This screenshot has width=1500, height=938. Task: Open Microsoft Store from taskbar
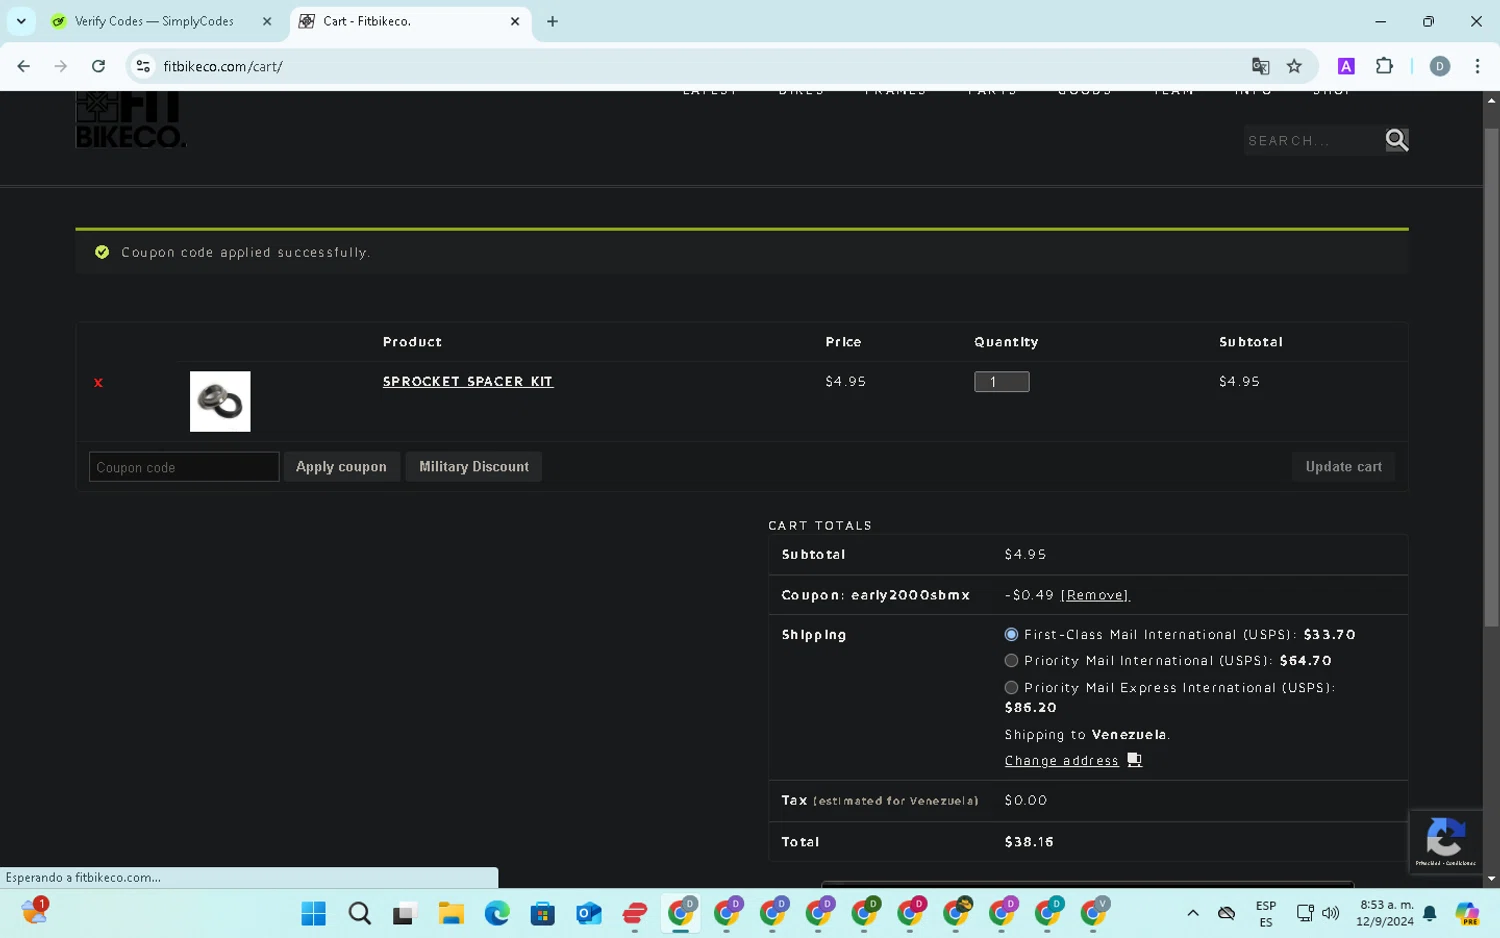(542, 913)
